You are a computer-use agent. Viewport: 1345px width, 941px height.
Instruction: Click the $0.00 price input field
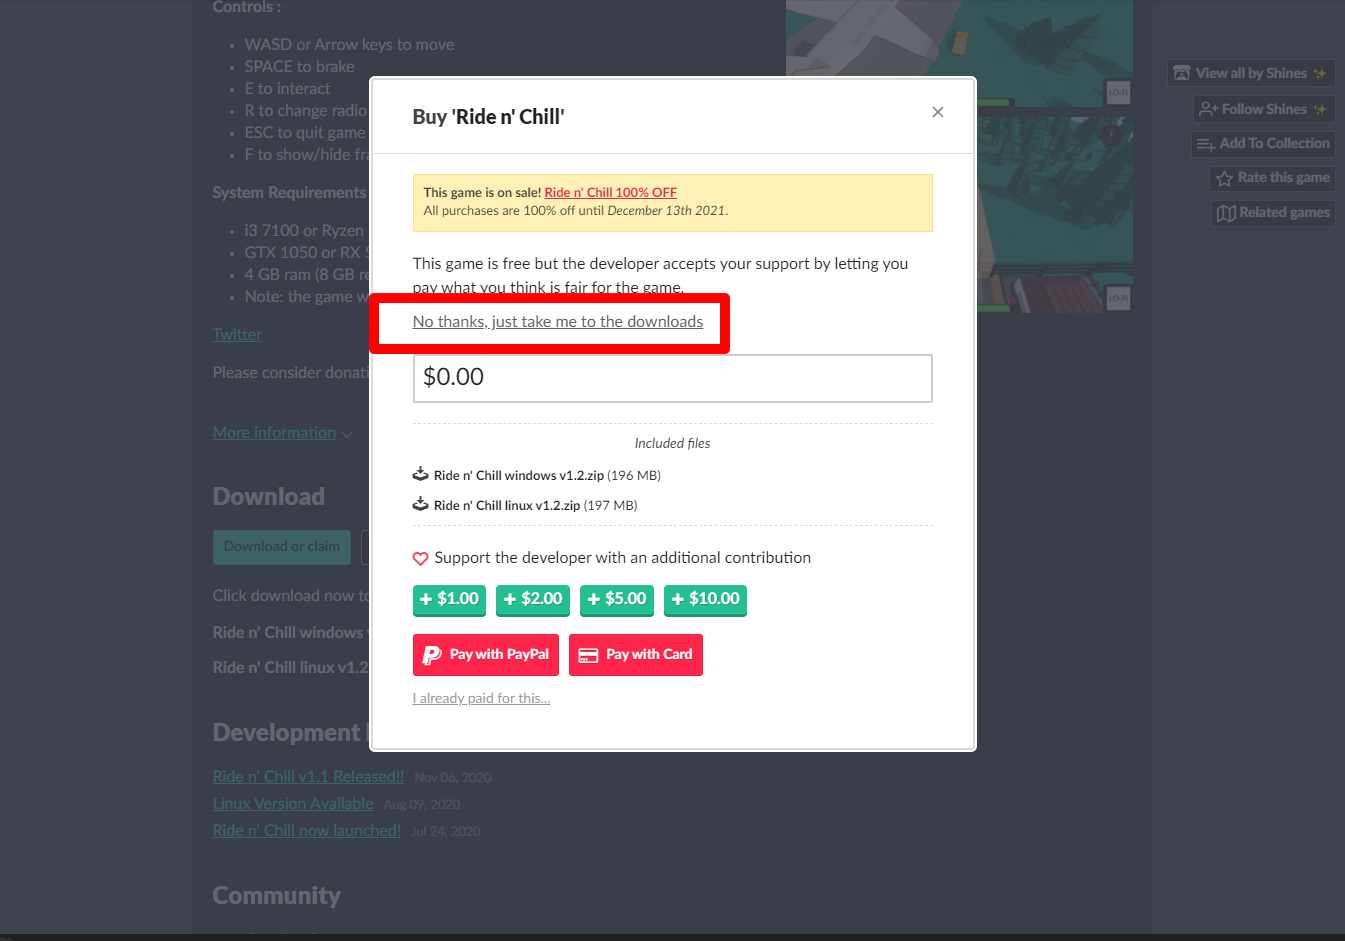673,378
